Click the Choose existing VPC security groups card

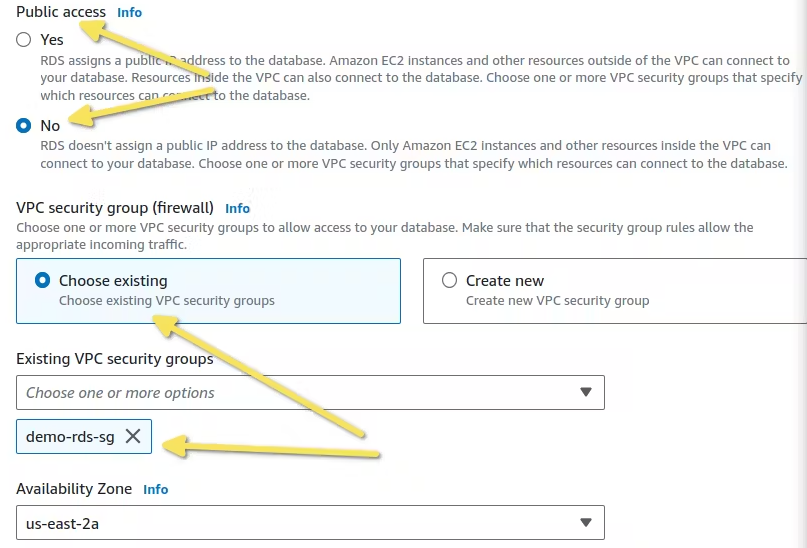(208, 291)
